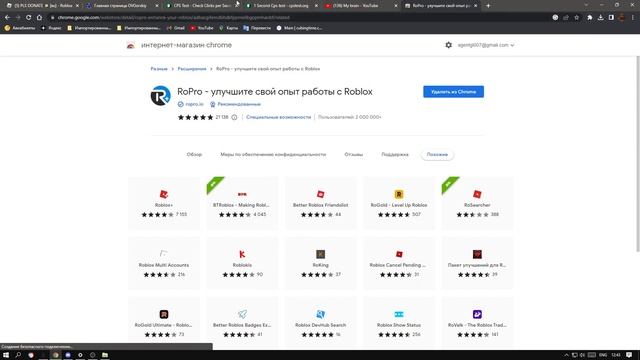Open the extension pack card for Roblox

coord(477,263)
